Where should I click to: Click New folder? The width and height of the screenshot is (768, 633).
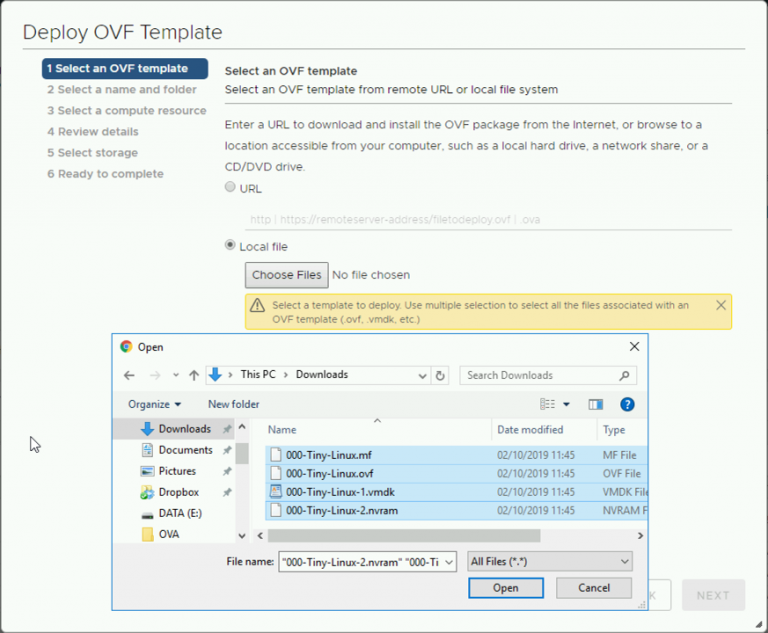(x=234, y=404)
